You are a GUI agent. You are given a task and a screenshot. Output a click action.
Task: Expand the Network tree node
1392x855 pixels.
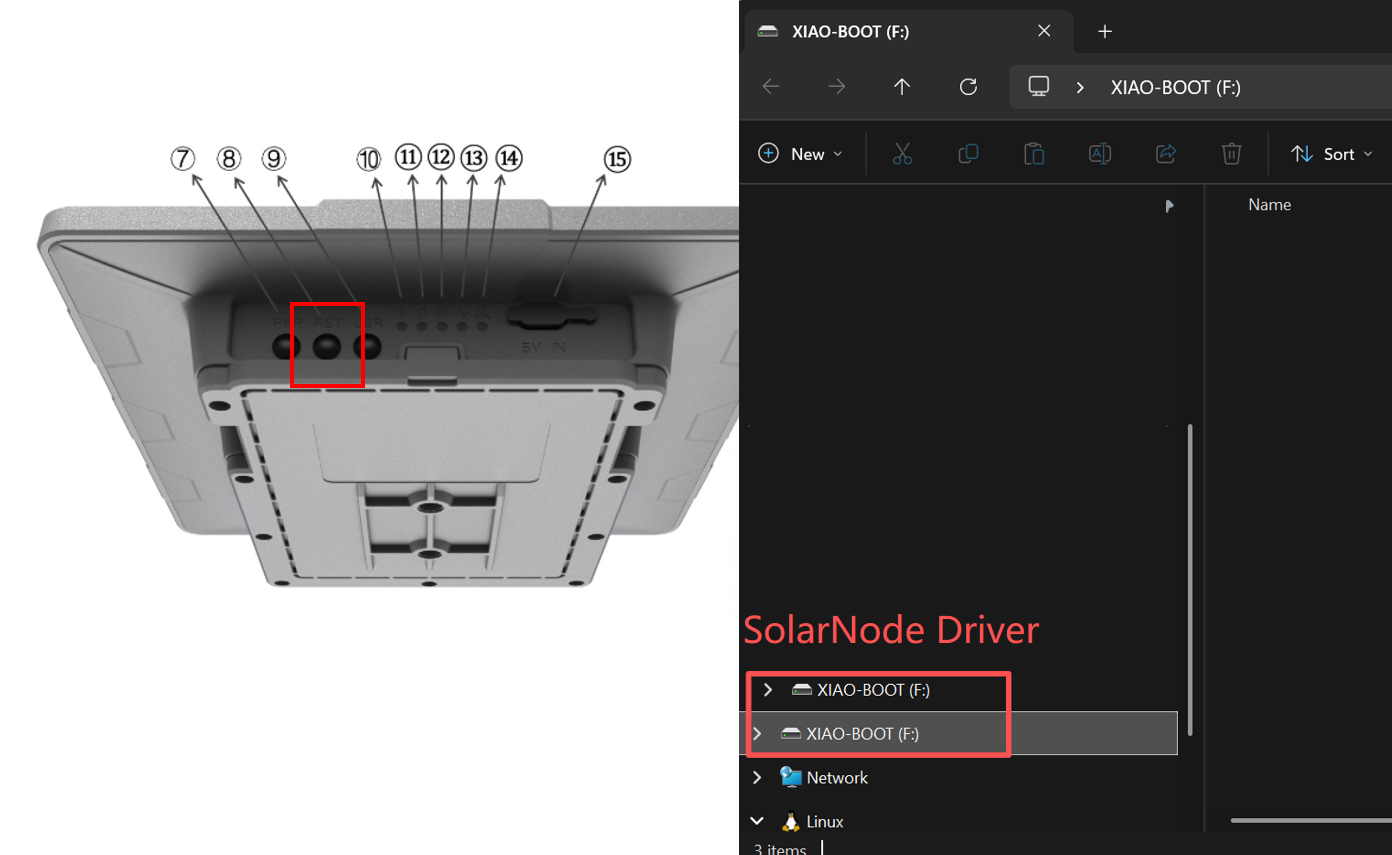click(757, 777)
